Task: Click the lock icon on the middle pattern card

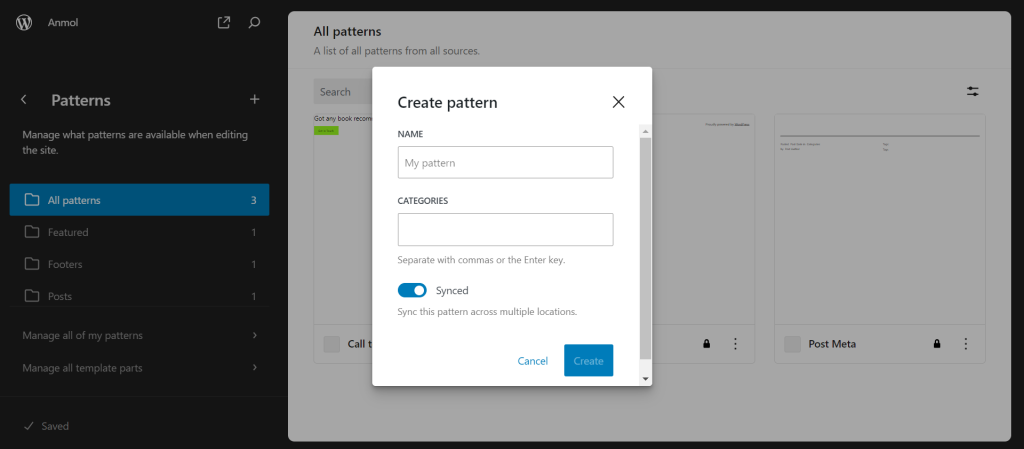Action: (x=707, y=344)
